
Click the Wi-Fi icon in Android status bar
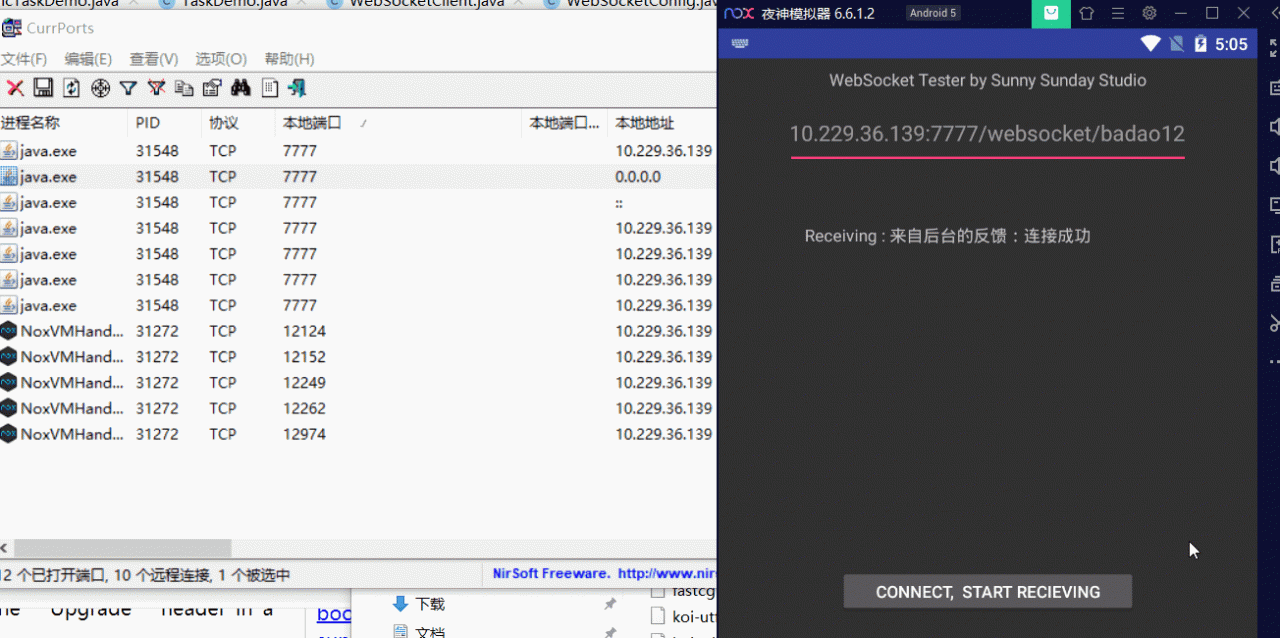pos(1151,44)
